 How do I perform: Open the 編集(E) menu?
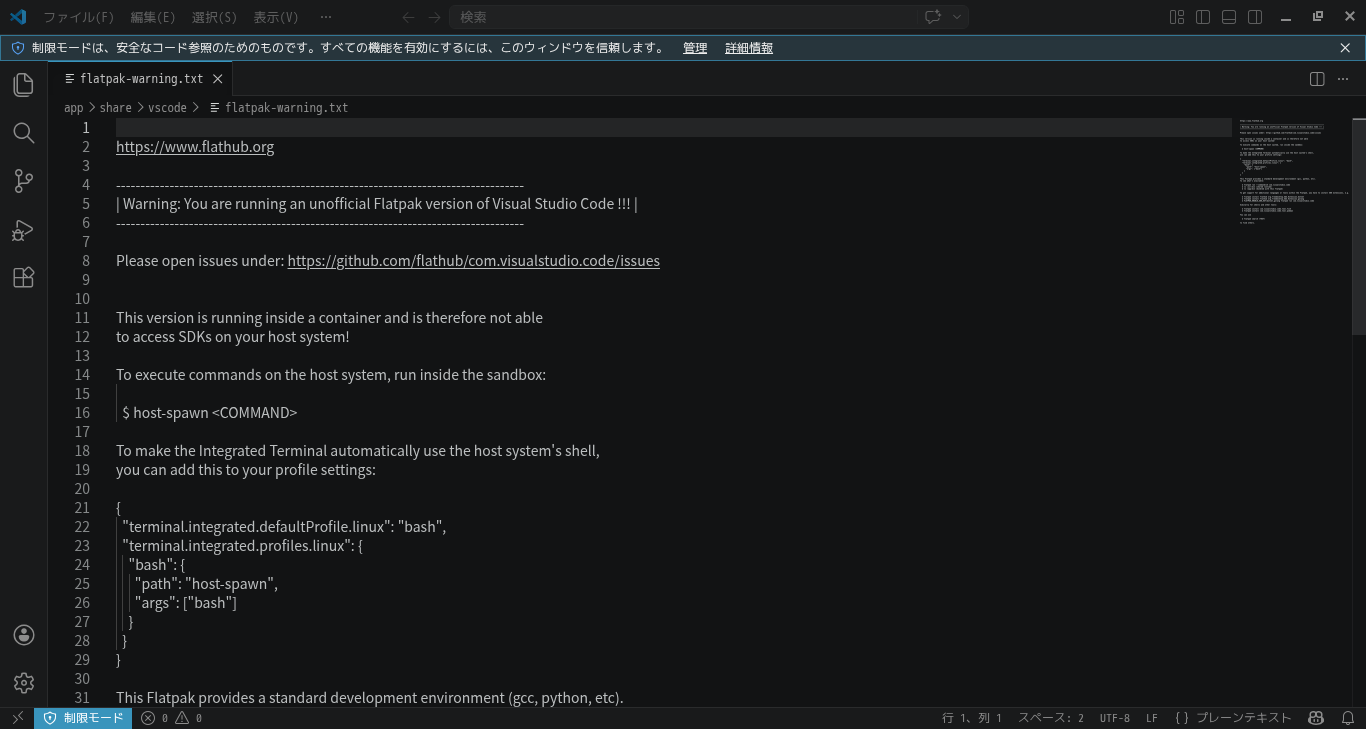[x=152, y=17]
